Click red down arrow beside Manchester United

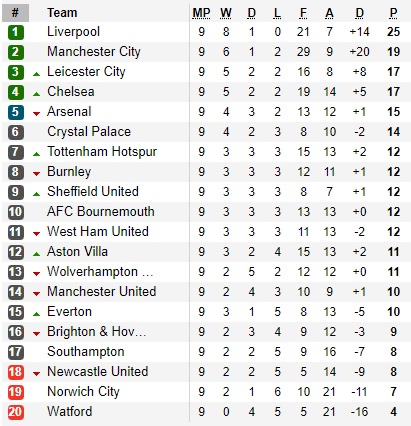click(x=37, y=294)
